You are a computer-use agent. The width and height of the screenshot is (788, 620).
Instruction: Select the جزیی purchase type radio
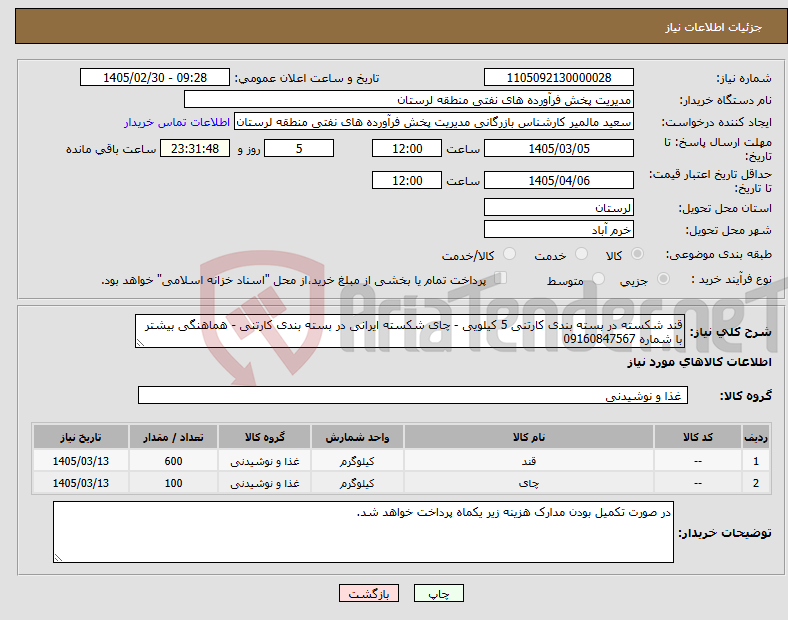click(663, 279)
